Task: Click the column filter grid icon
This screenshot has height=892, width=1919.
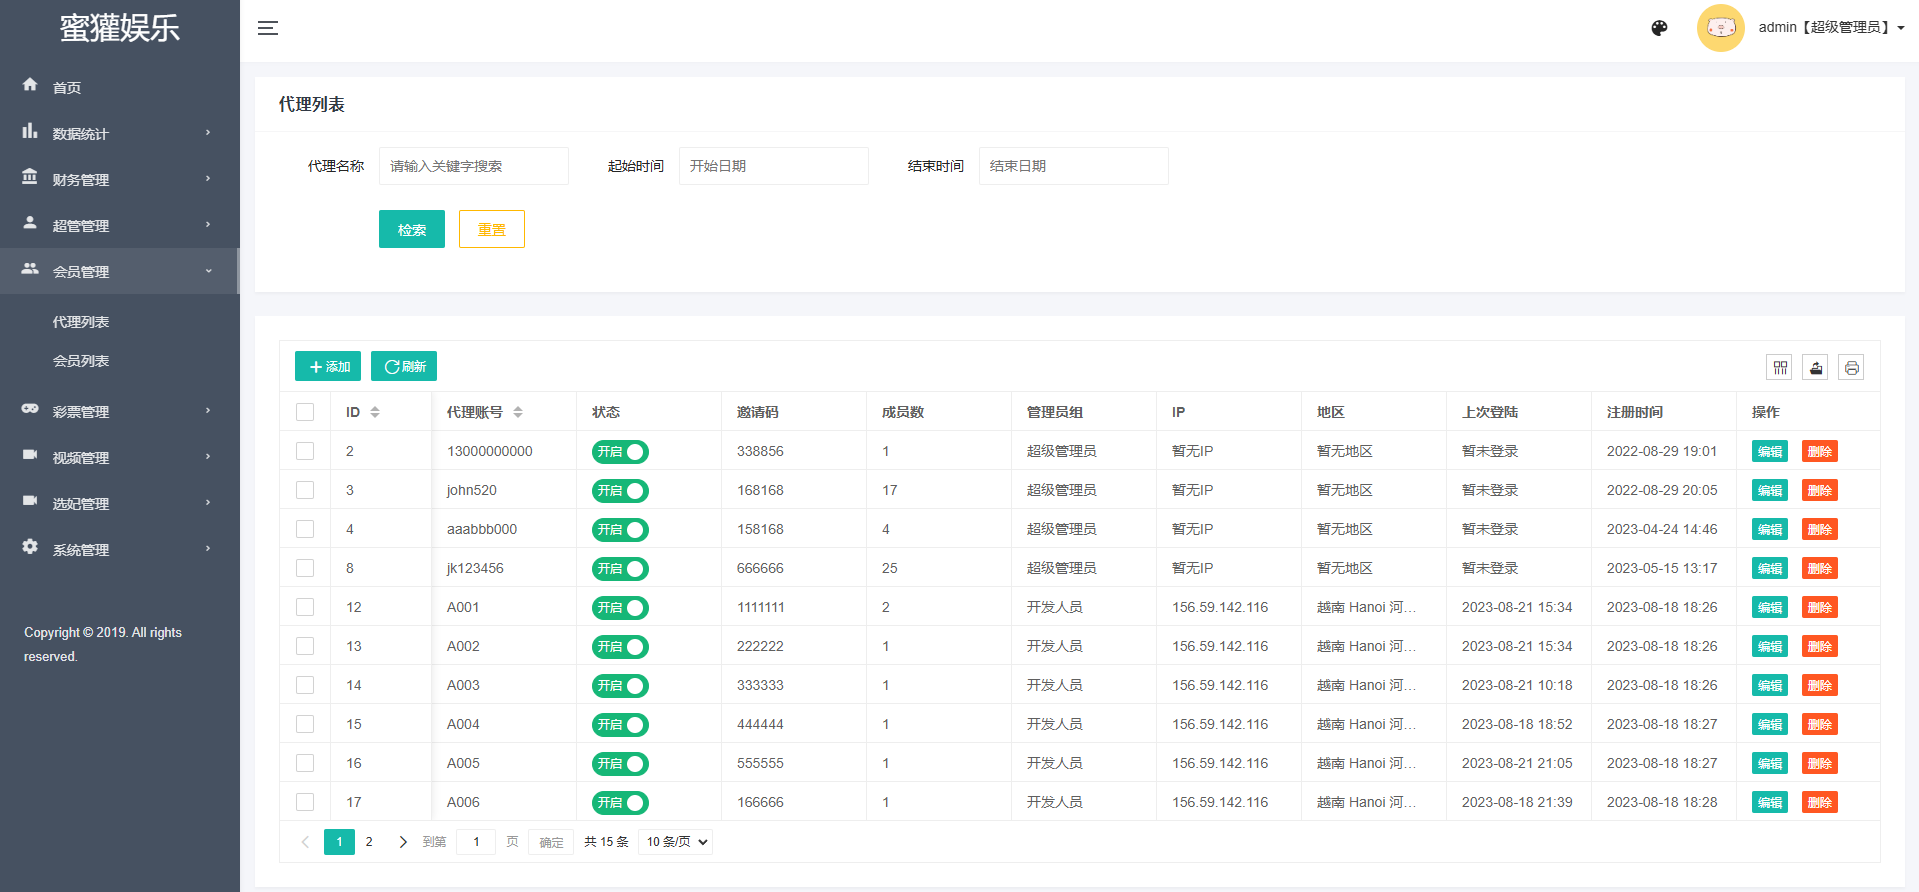Action: point(1780,368)
